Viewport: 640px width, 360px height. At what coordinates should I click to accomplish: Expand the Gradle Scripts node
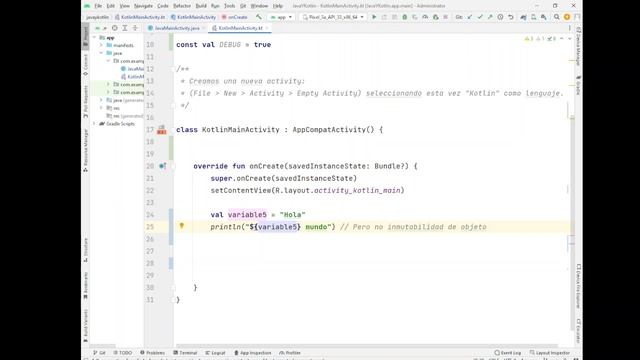pyautogui.click(x=95, y=124)
